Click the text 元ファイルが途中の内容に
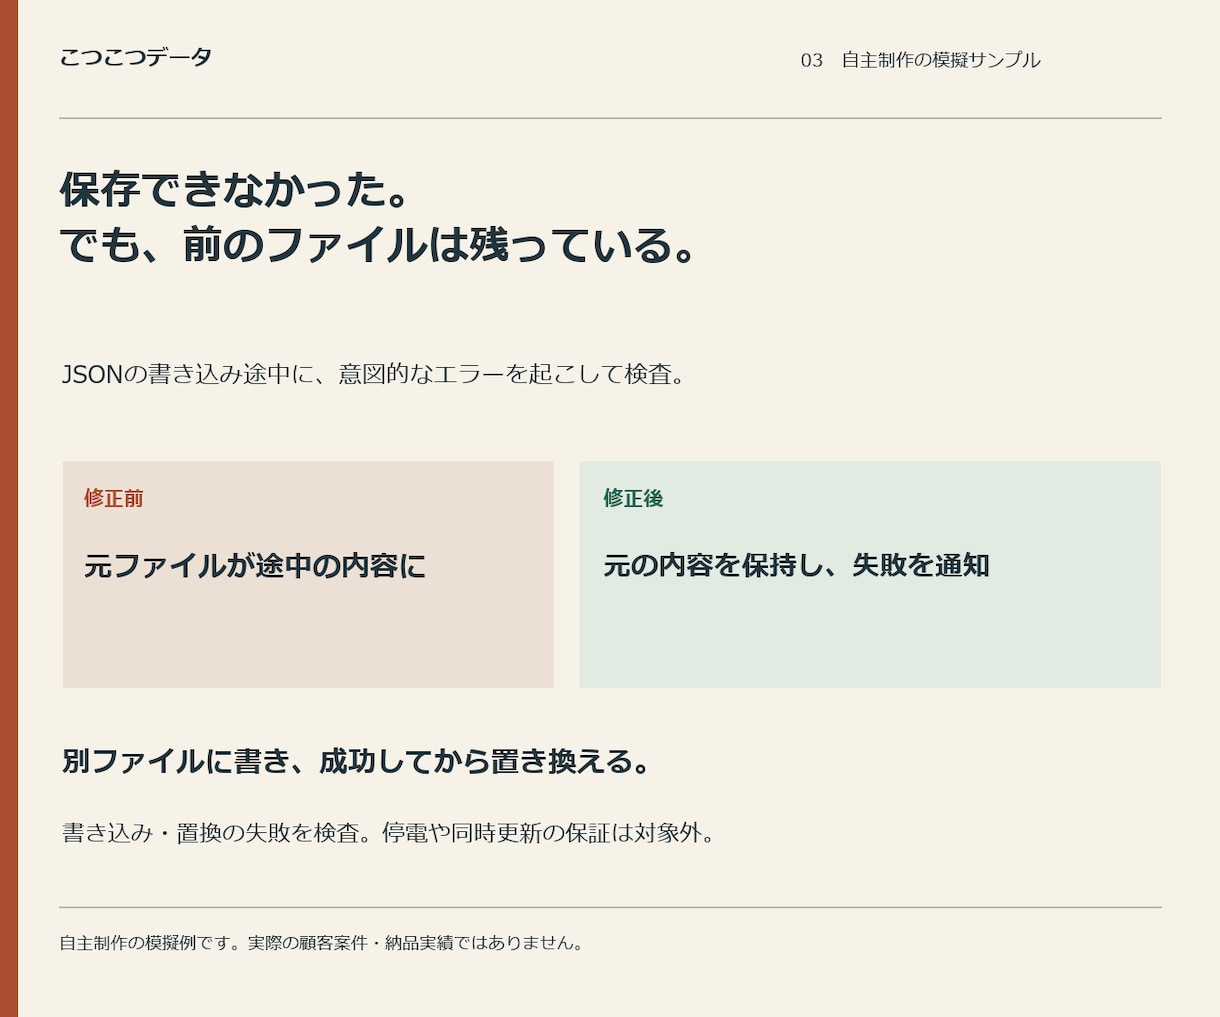 255,566
